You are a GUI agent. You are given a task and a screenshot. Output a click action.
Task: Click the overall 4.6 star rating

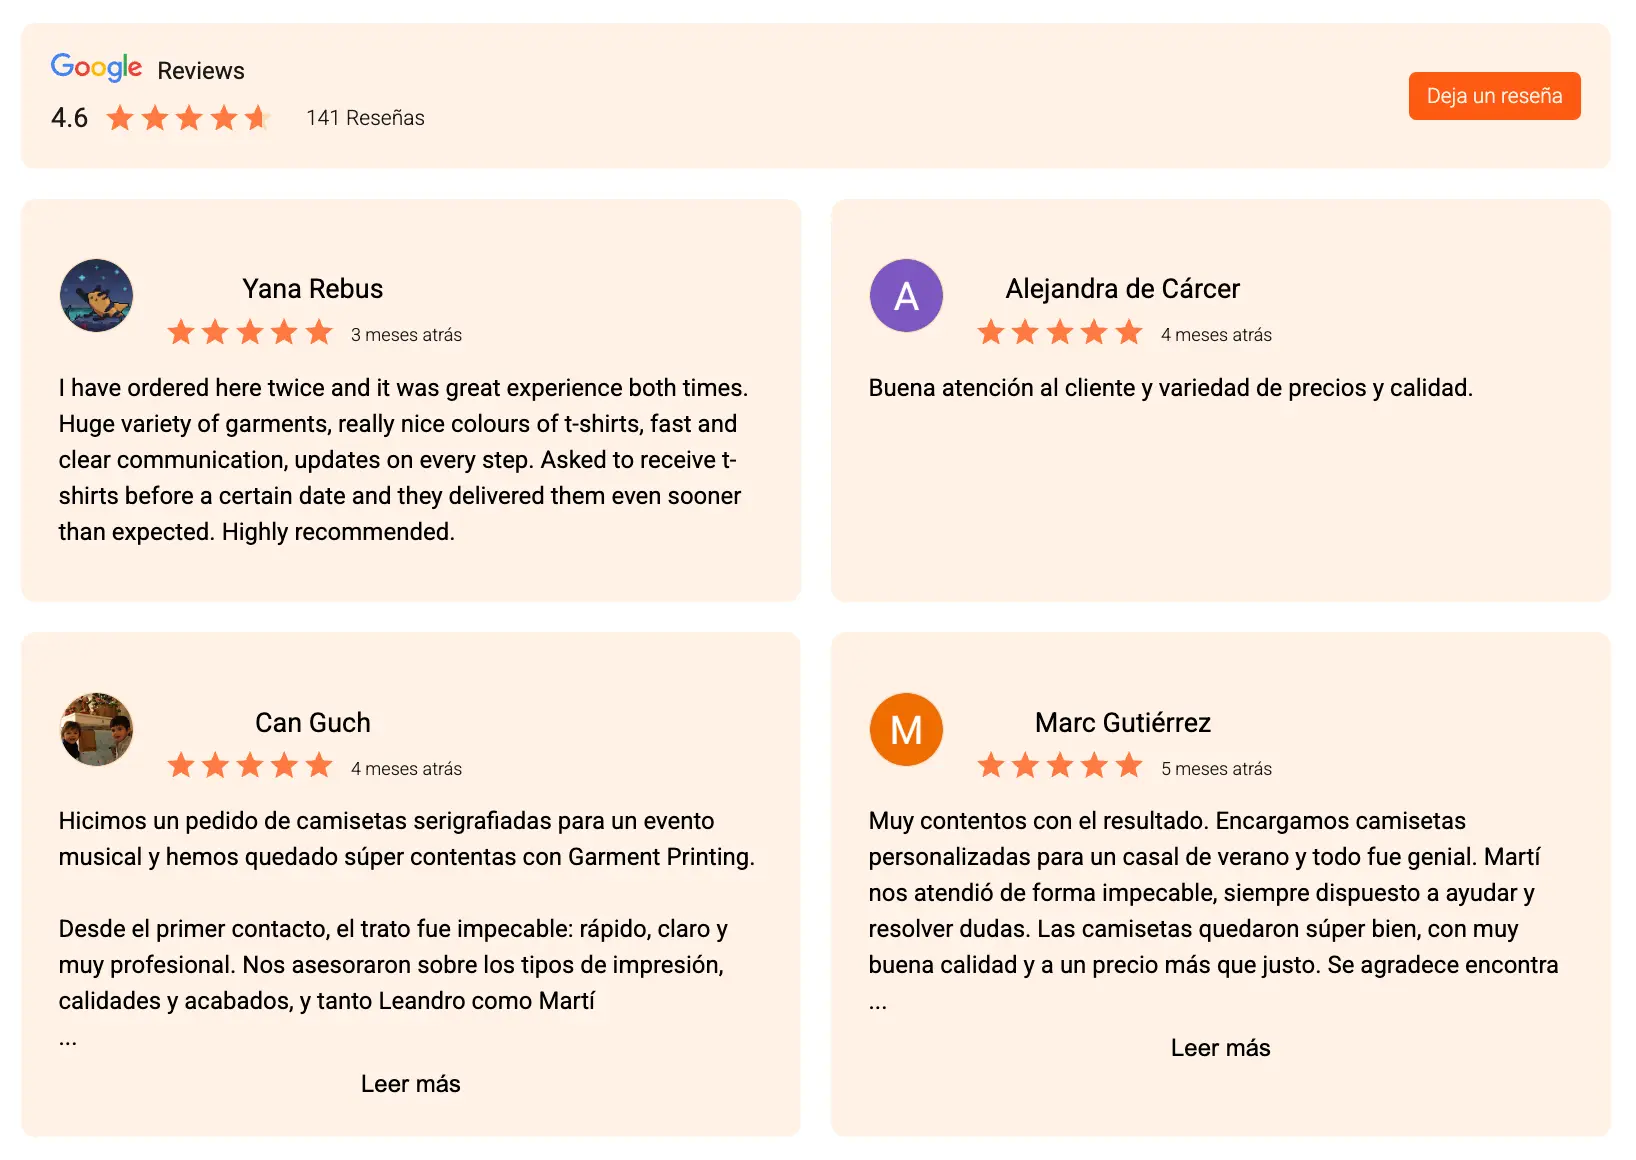(188, 118)
